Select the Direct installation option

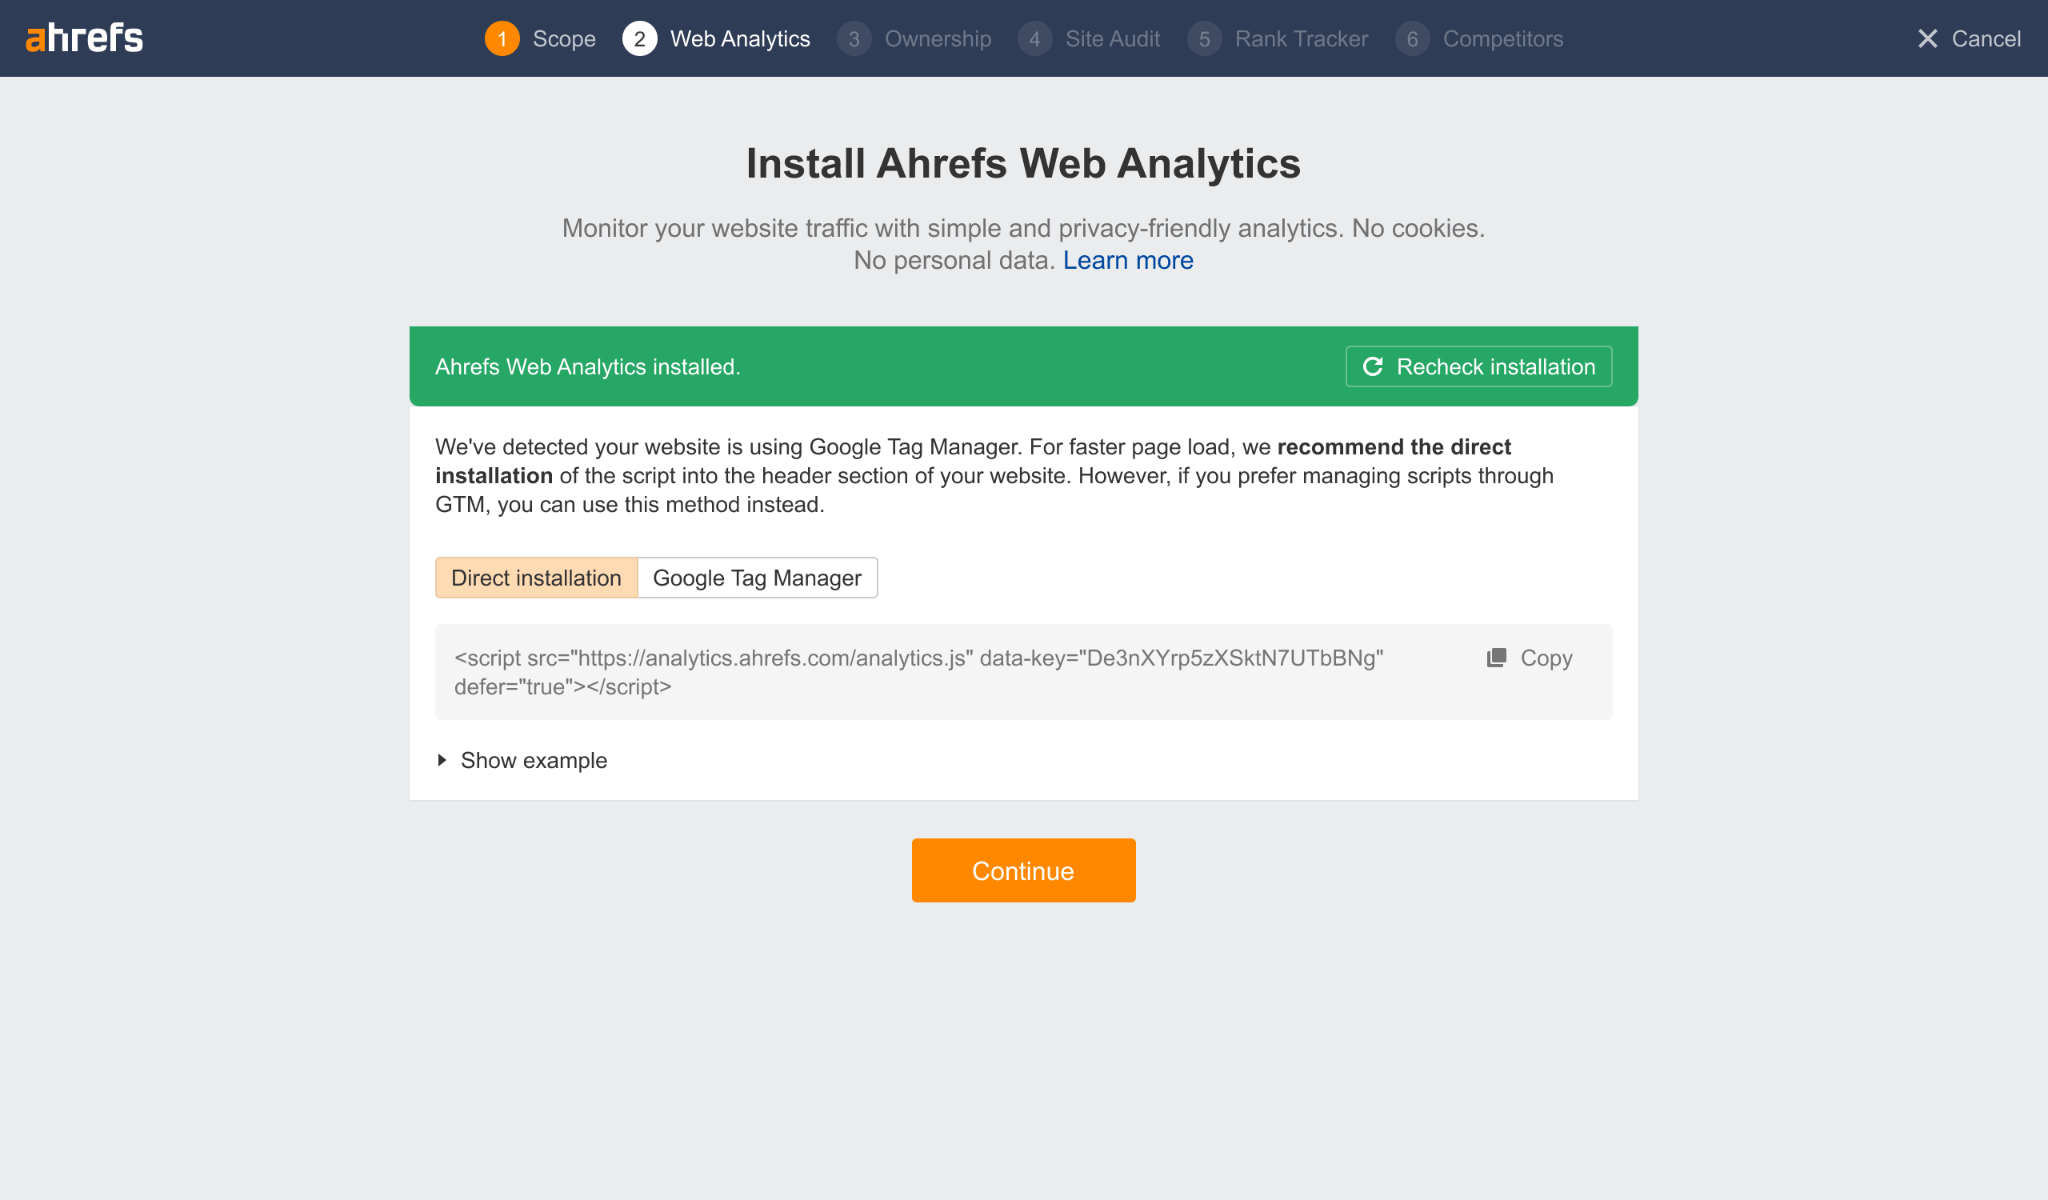tap(536, 577)
